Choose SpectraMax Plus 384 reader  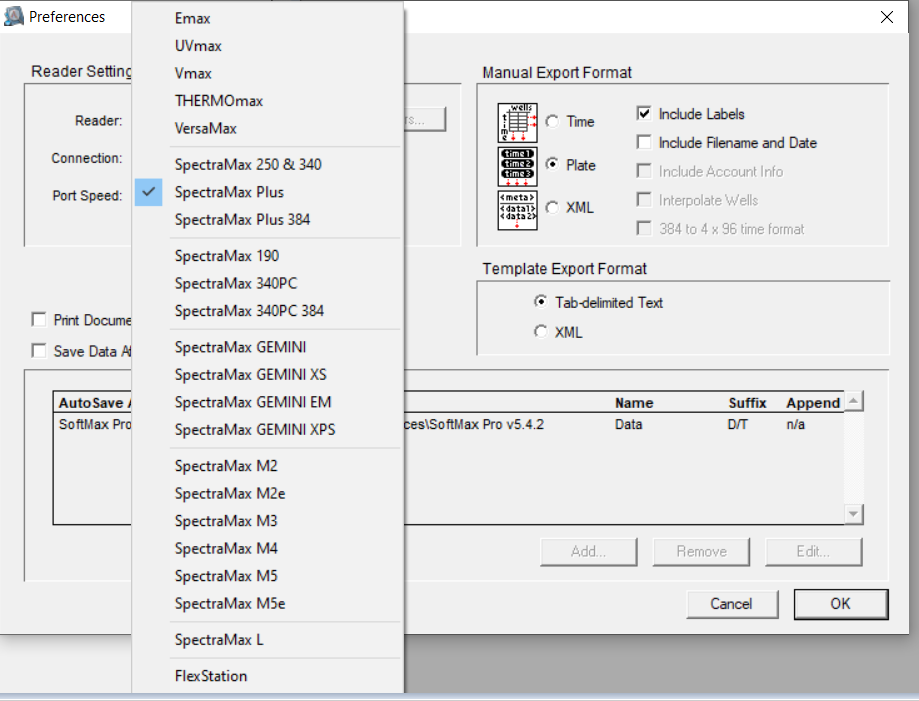coord(242,219)
